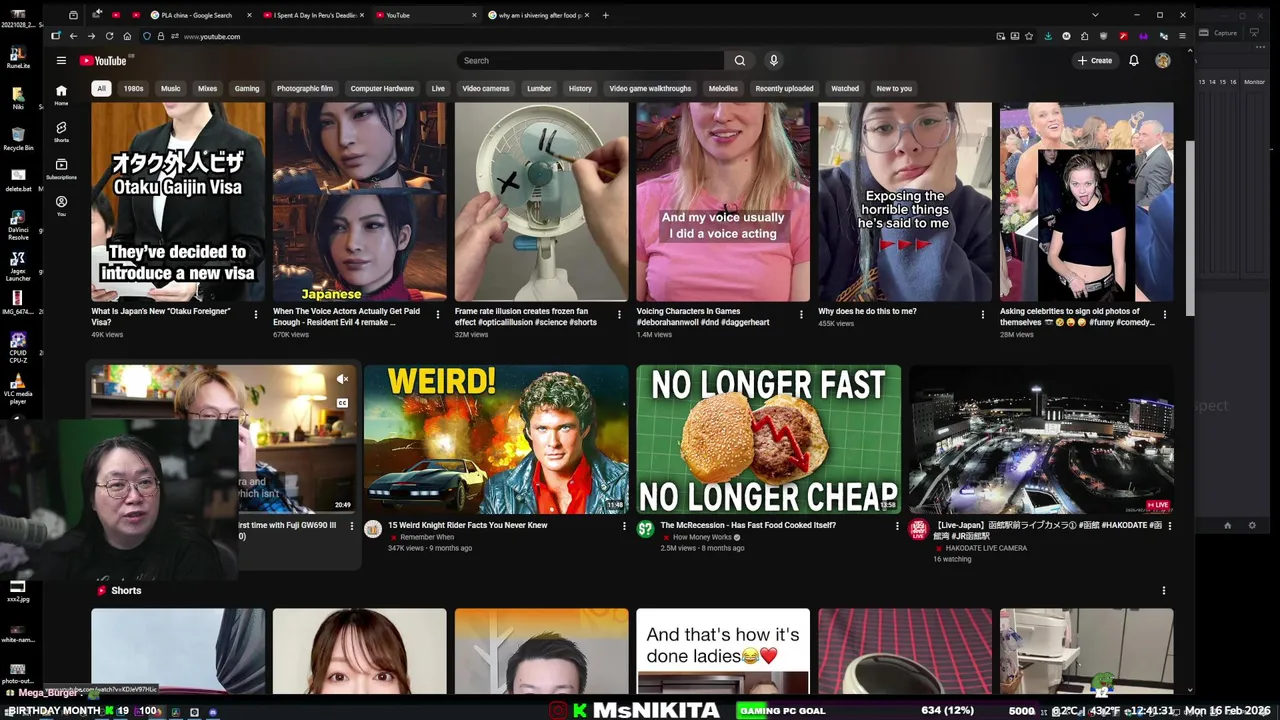Select the Computer Hardware filter chip
The image size is (1280, 720).
[382, 88]
